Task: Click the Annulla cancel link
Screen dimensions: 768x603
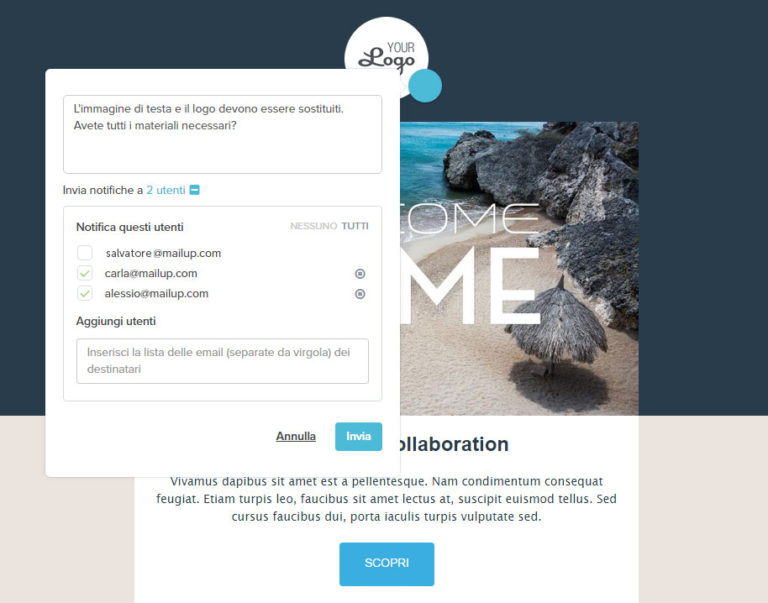Action: (296, 436)
